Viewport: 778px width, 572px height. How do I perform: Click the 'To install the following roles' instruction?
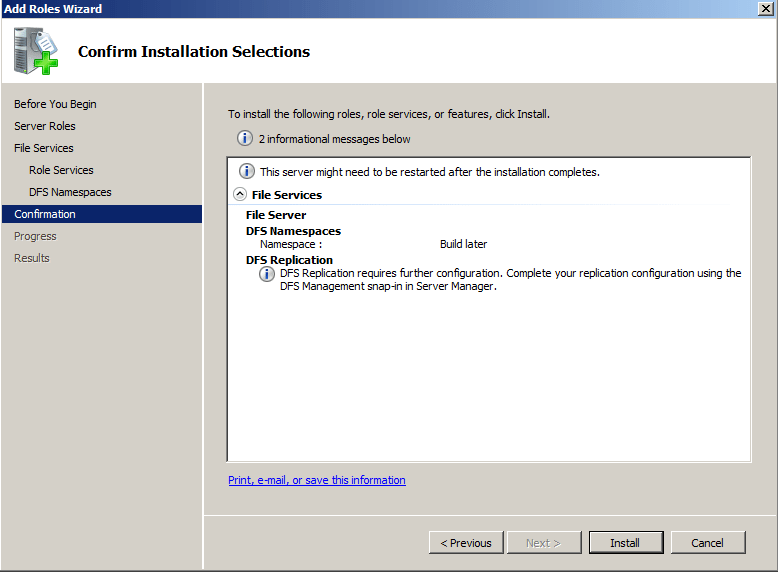pyautogui.click(x=389, y=114)
